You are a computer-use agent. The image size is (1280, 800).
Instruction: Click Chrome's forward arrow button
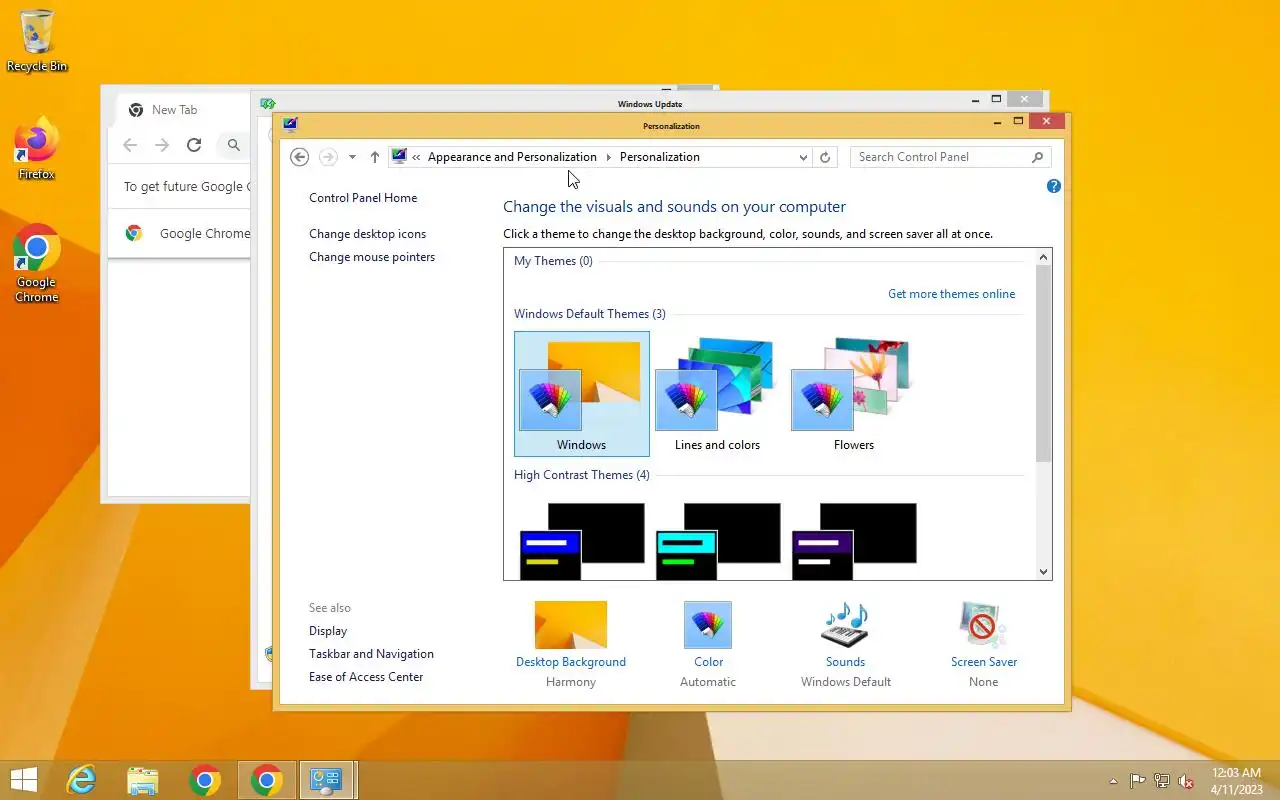click(x=162, y=145)
